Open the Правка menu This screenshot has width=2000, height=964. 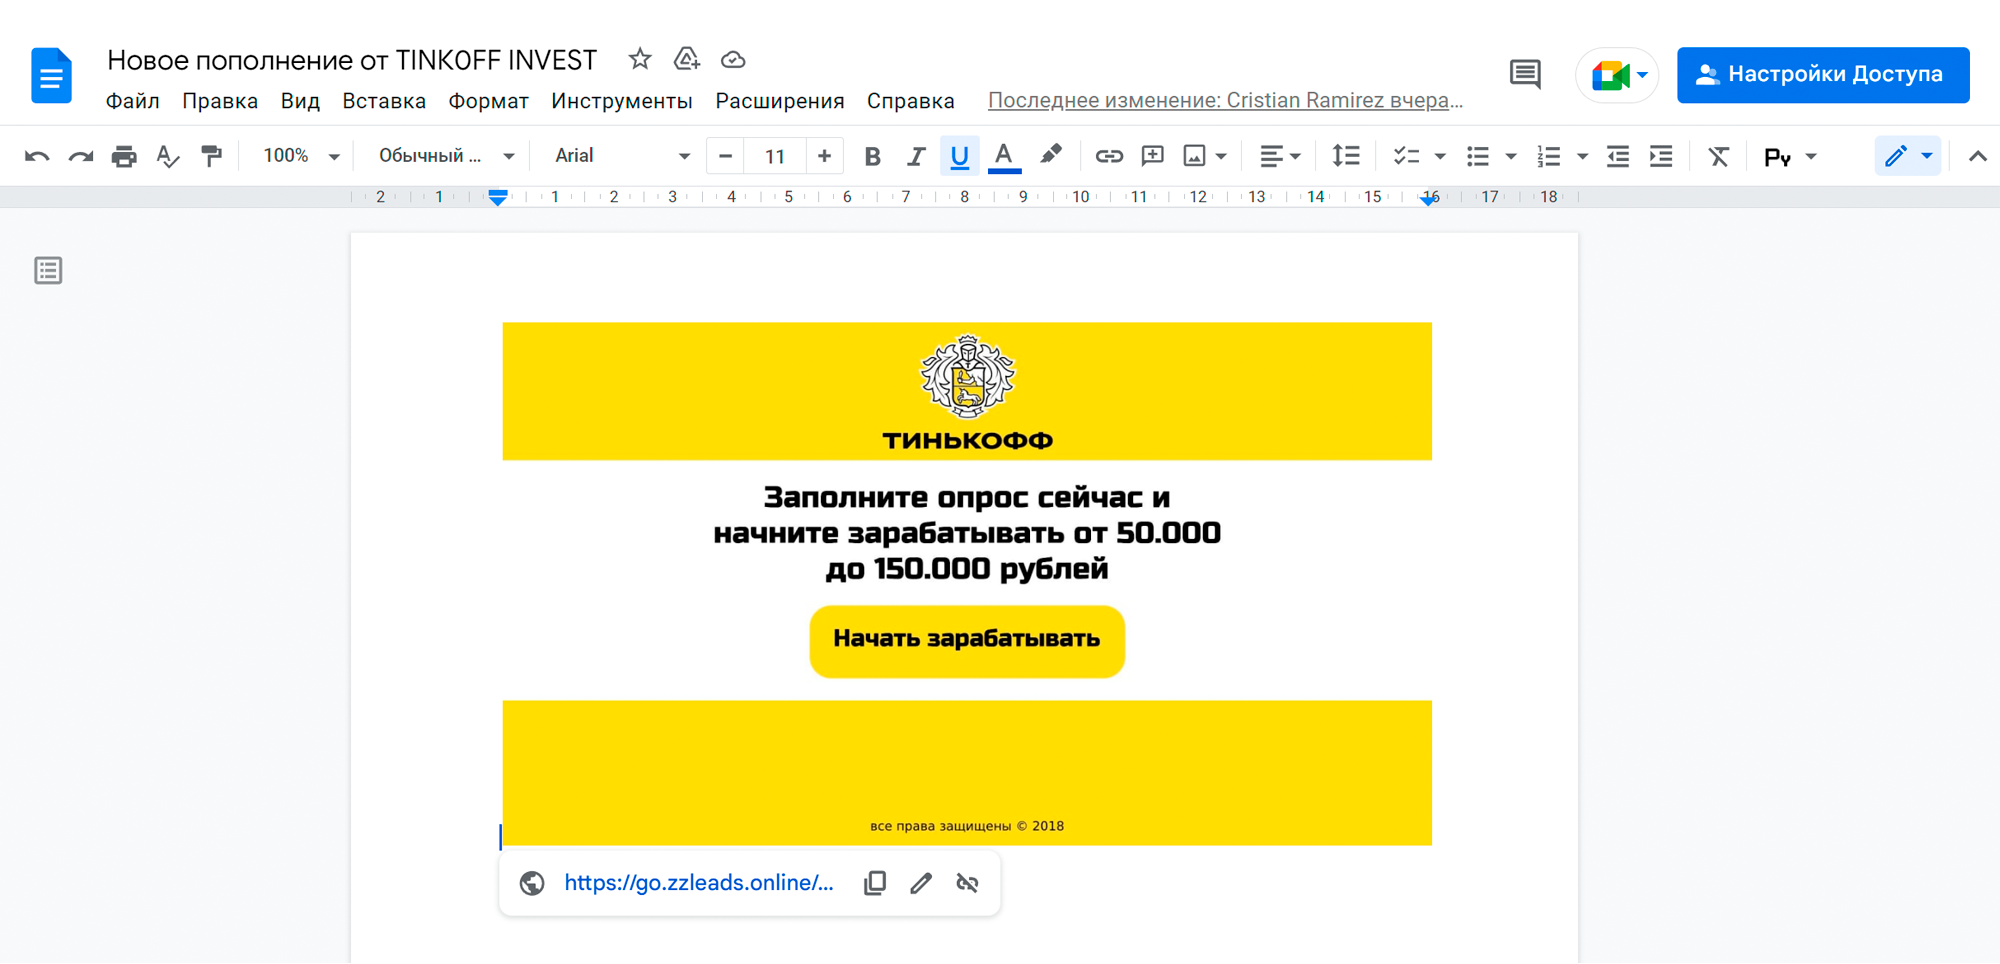[220, 101]
